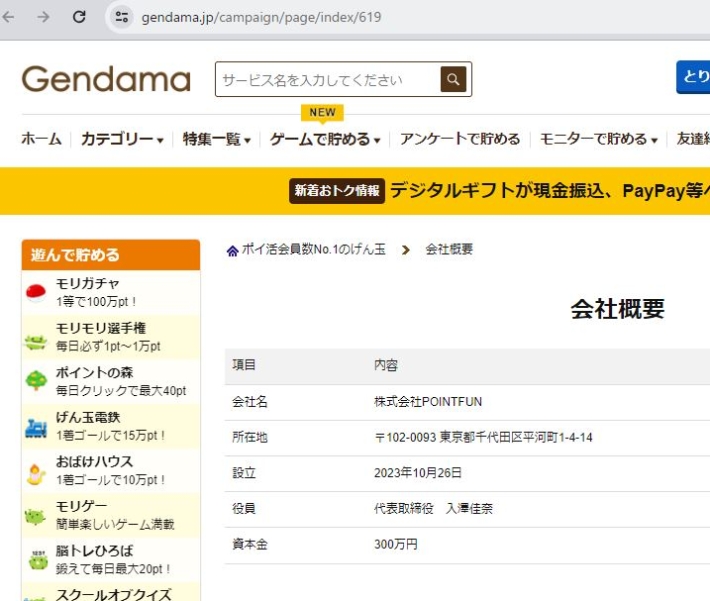Click the 資本金 row label

(249, 544)
